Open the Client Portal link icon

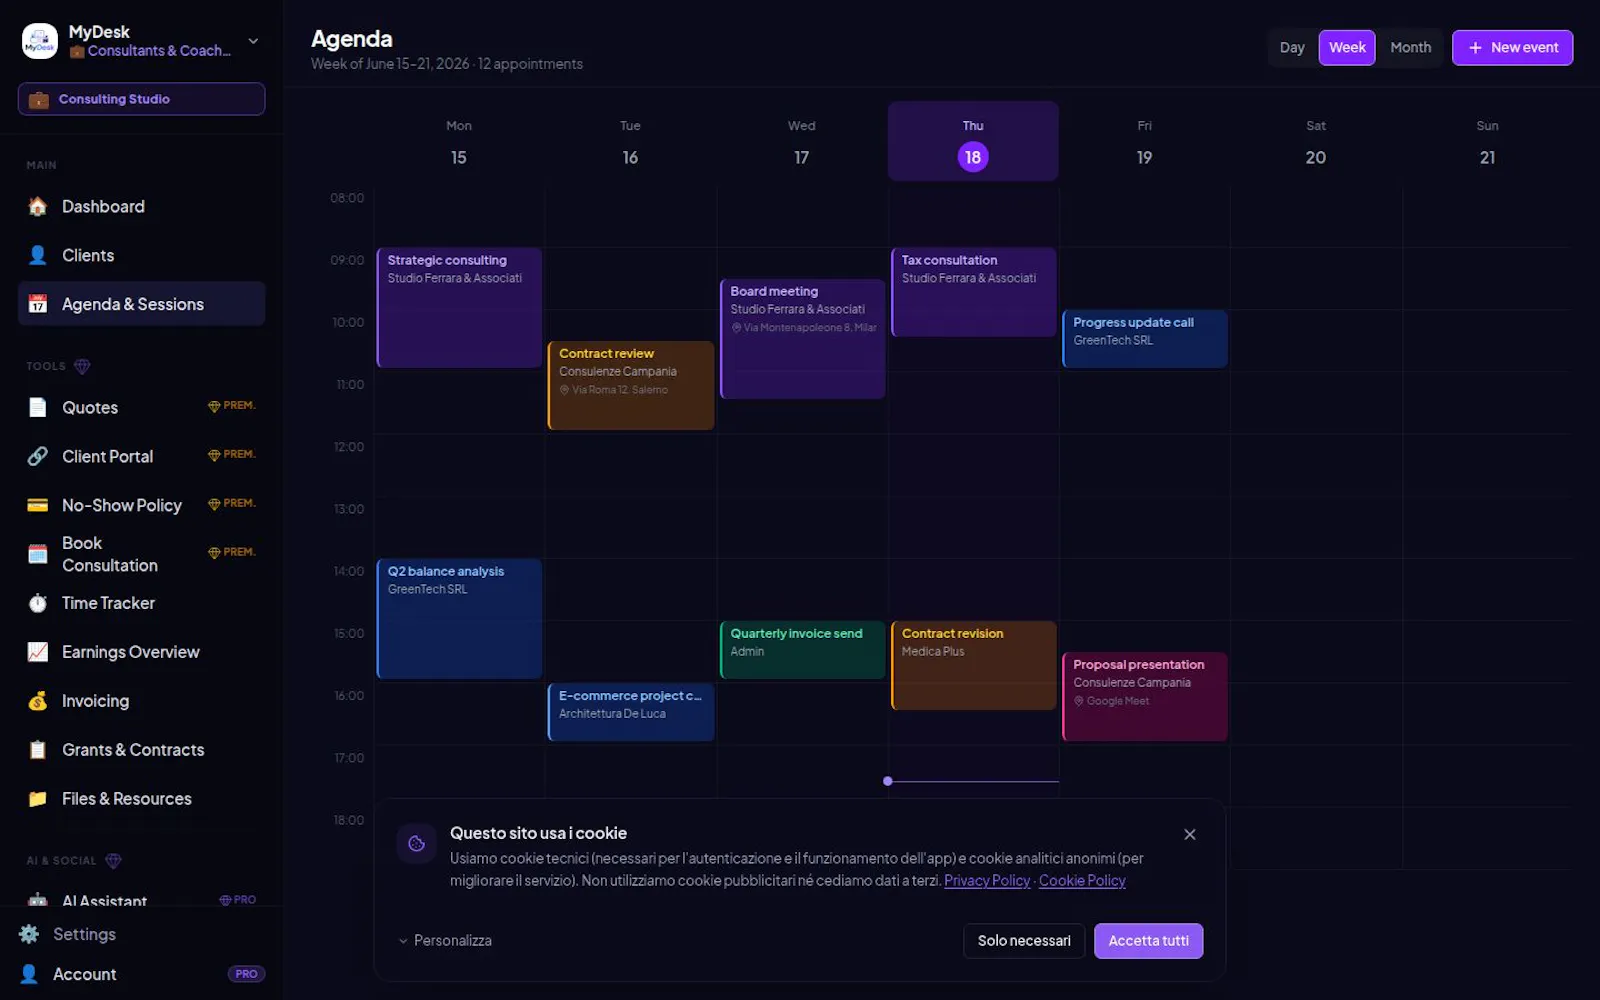click(x=38, y=456)
